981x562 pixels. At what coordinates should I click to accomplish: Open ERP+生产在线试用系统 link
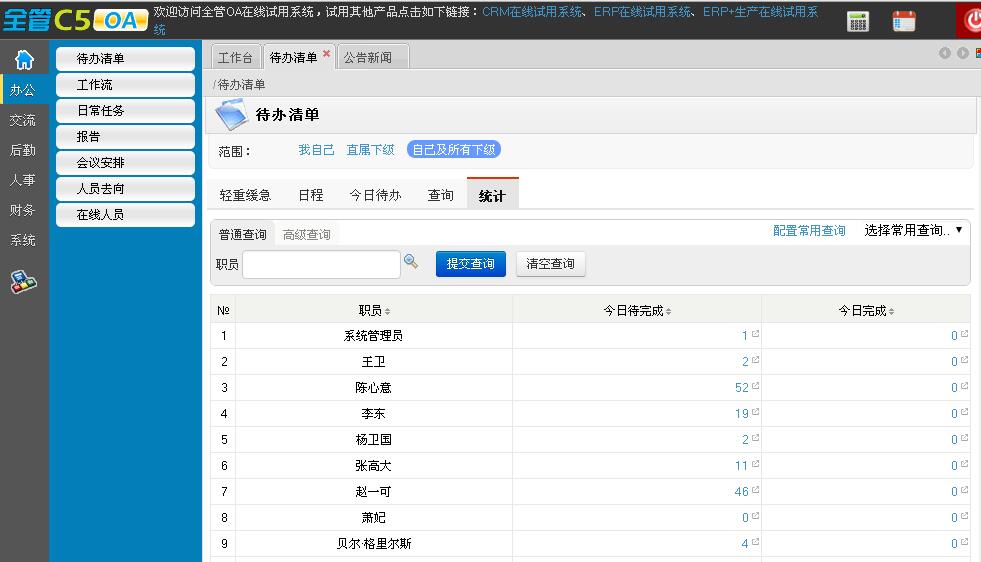pos(760,12)
